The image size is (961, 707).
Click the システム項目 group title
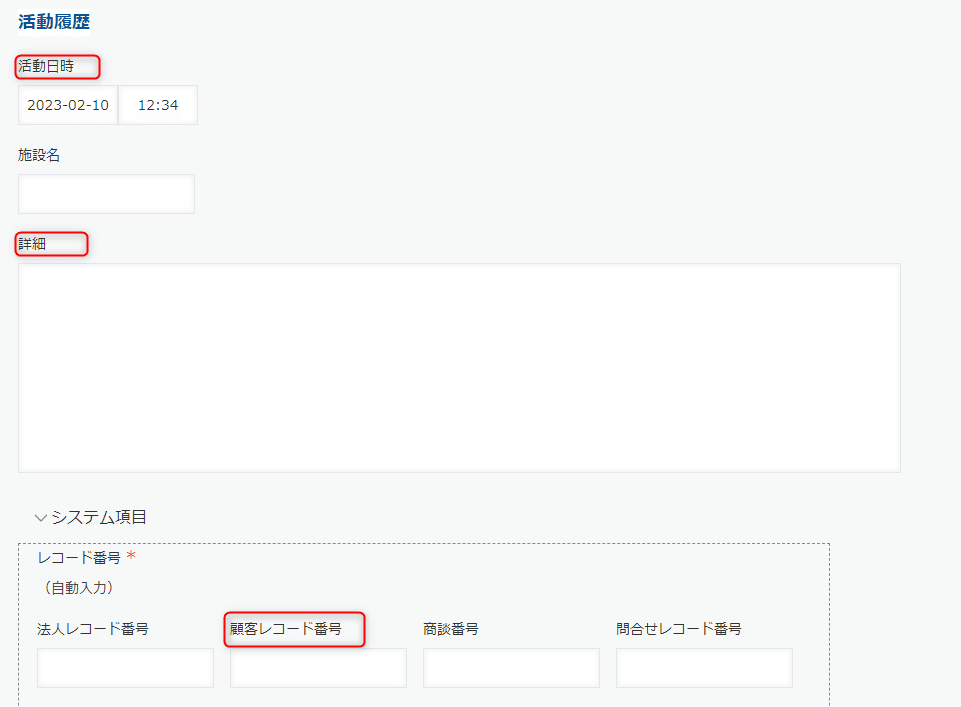[99, 517]
